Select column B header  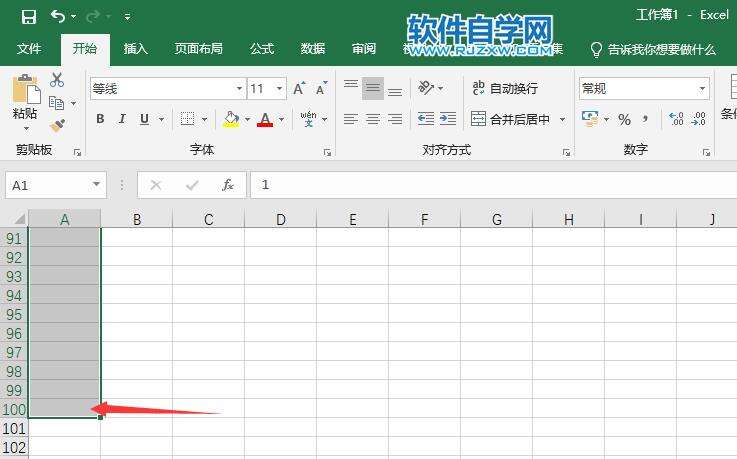(137, 219)
